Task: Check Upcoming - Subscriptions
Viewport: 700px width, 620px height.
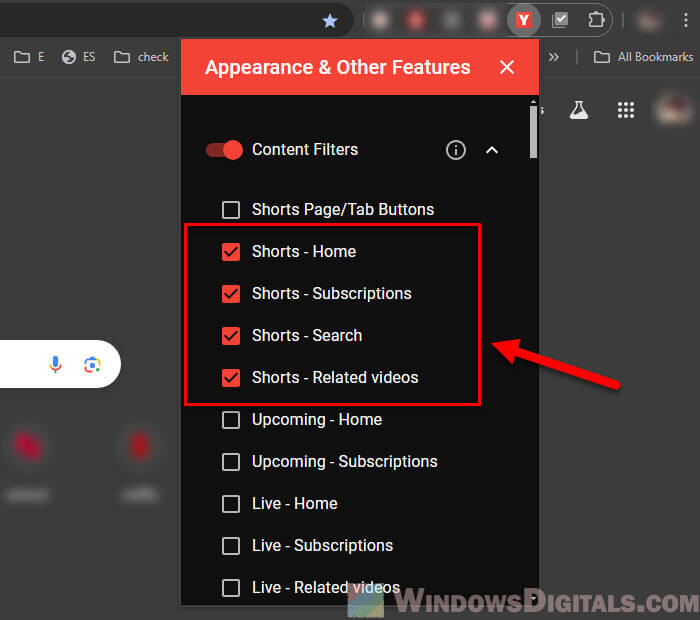Action: click(x=231, y=462)
